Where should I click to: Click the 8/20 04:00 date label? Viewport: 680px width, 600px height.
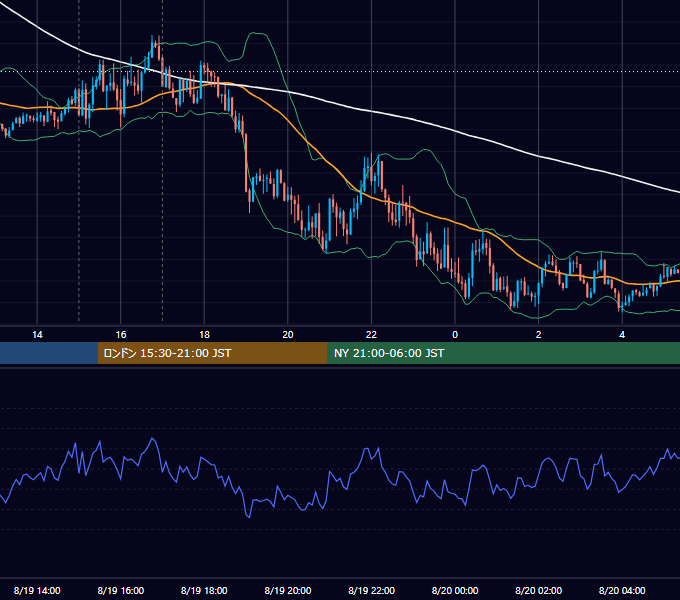[622, 590]
